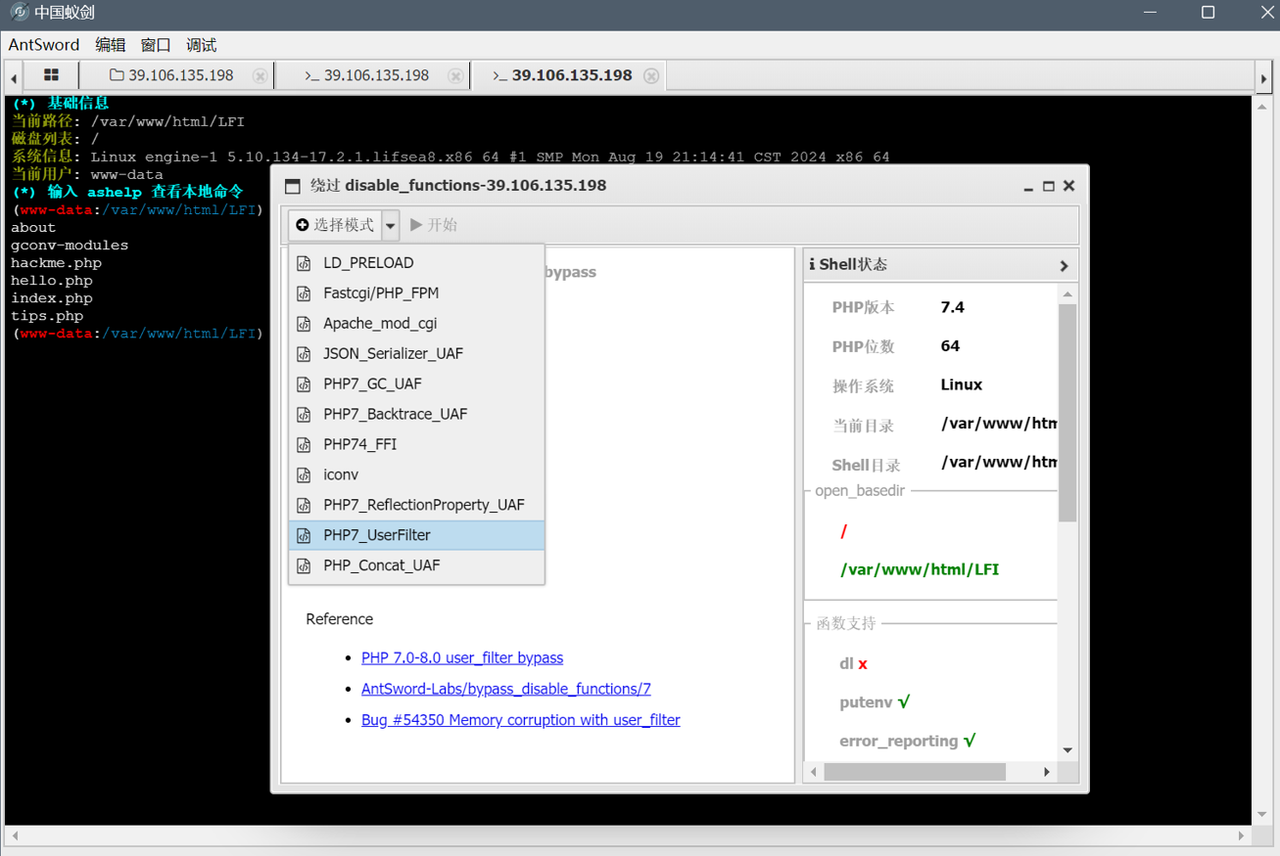
Task: Click the script icon beside LD_PRELOAD
Action: point(304,263)
